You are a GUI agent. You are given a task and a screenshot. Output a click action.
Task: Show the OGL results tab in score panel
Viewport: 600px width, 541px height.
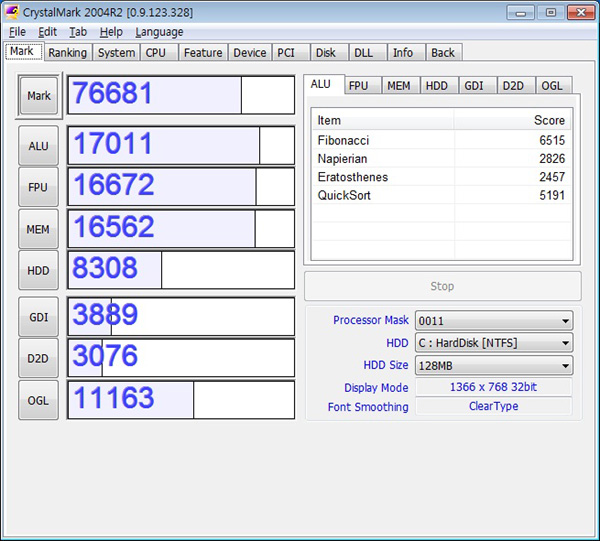pos(554,86)
